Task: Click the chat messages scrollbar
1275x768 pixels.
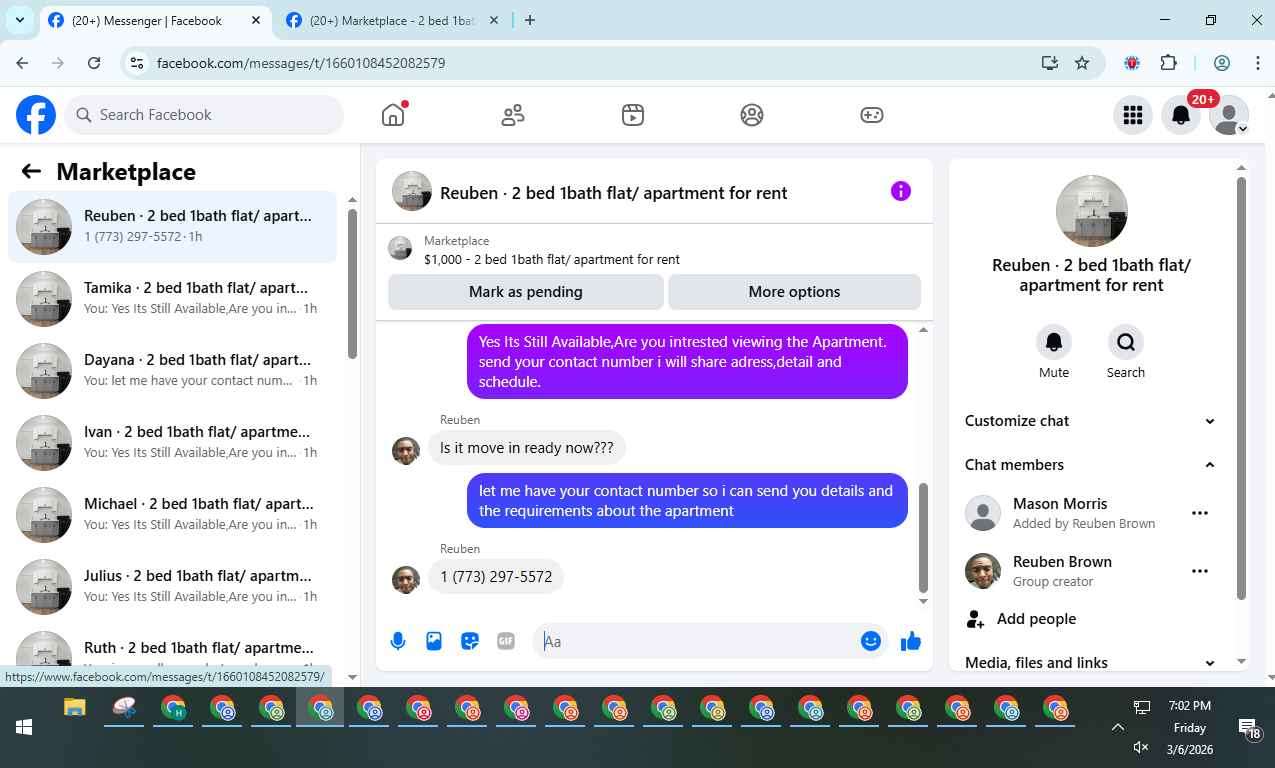Action: pyautogui.click(x=924, y=538)
